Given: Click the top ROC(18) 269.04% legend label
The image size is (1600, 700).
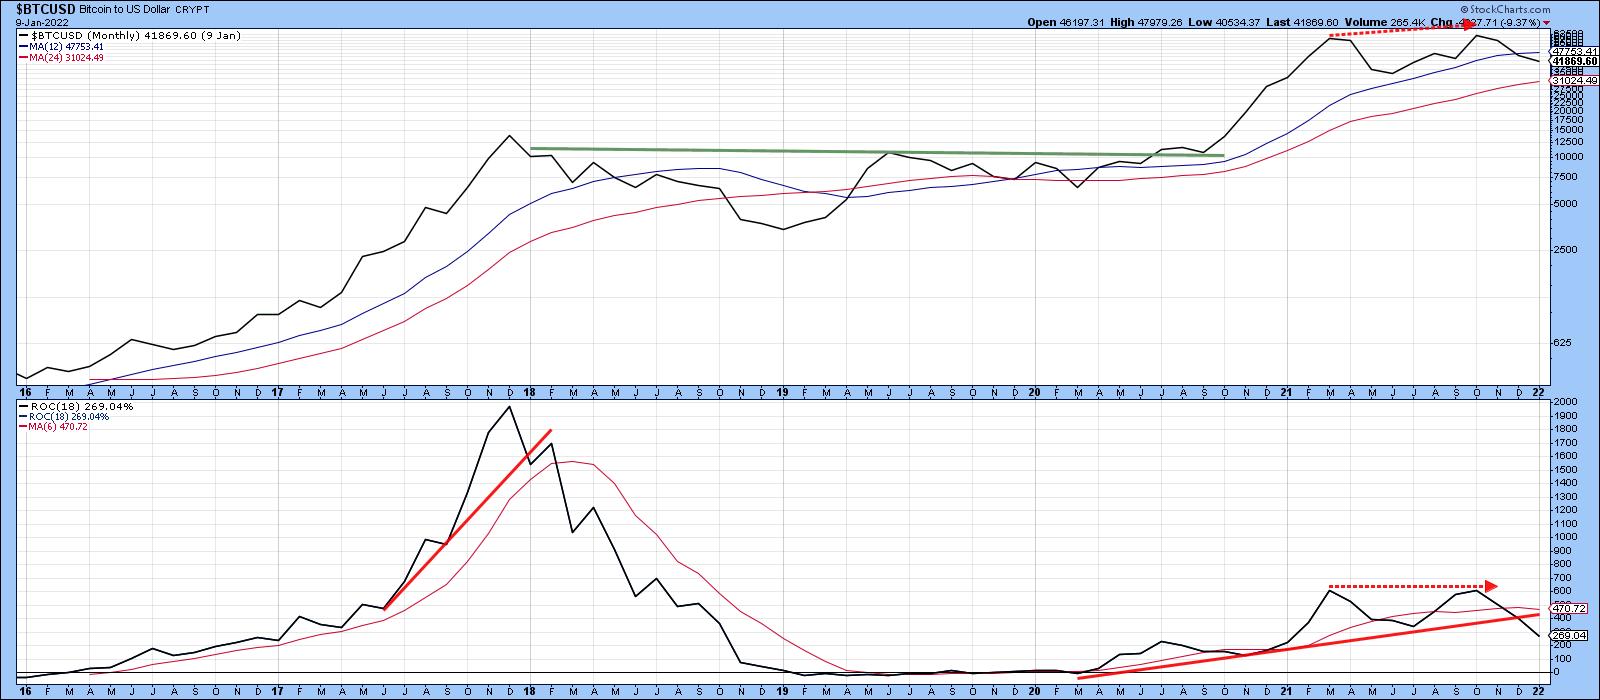Looking at the screenshot, I should tap(69, 407).
